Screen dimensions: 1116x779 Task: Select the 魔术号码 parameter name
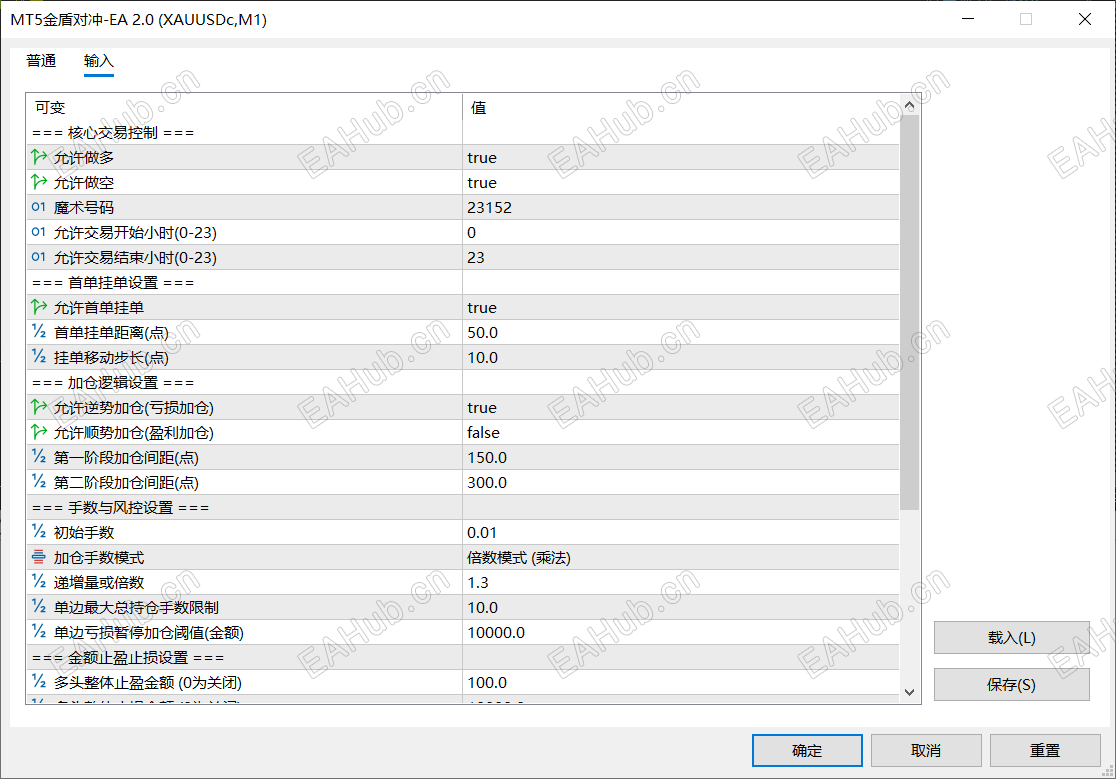(84, 208)
